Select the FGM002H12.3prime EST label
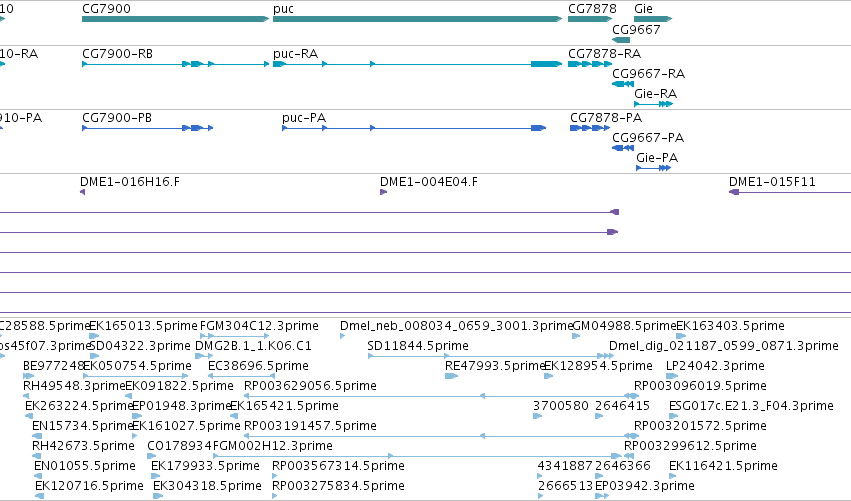The height and width of the screenshot is (501, 851). click(272, 446)
